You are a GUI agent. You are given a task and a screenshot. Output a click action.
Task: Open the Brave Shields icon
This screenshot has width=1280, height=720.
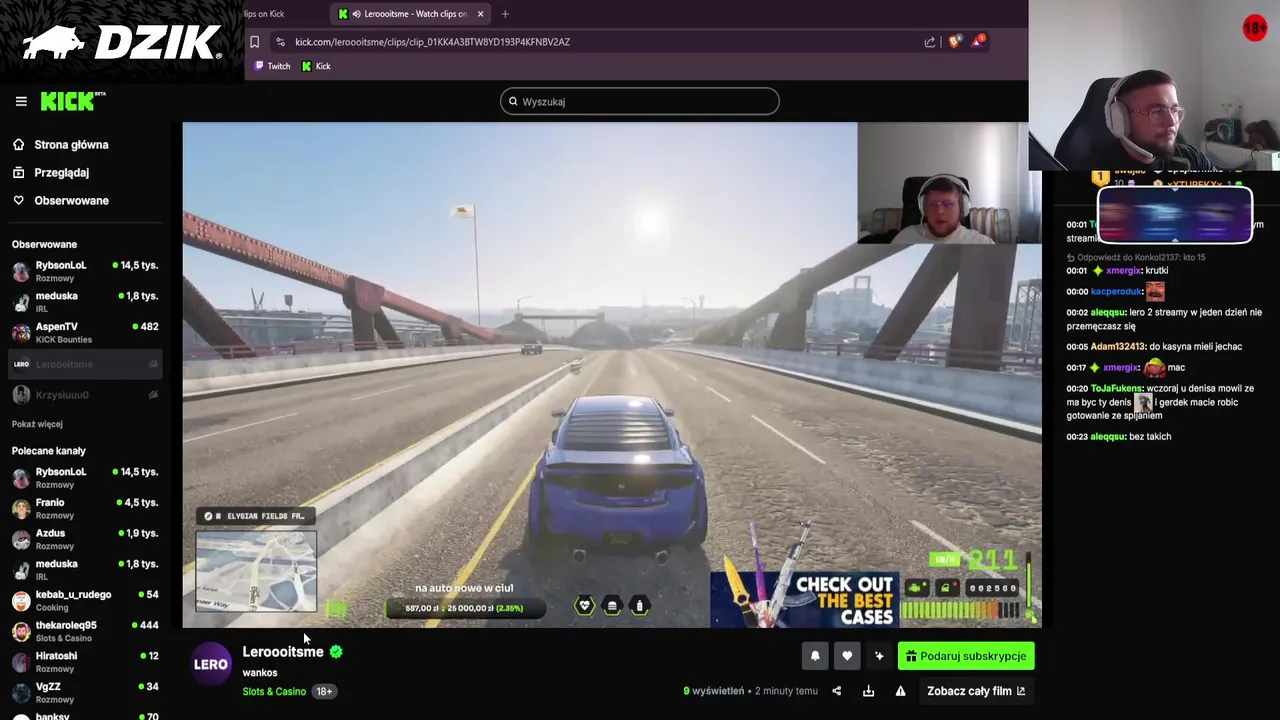pos(954,42)
